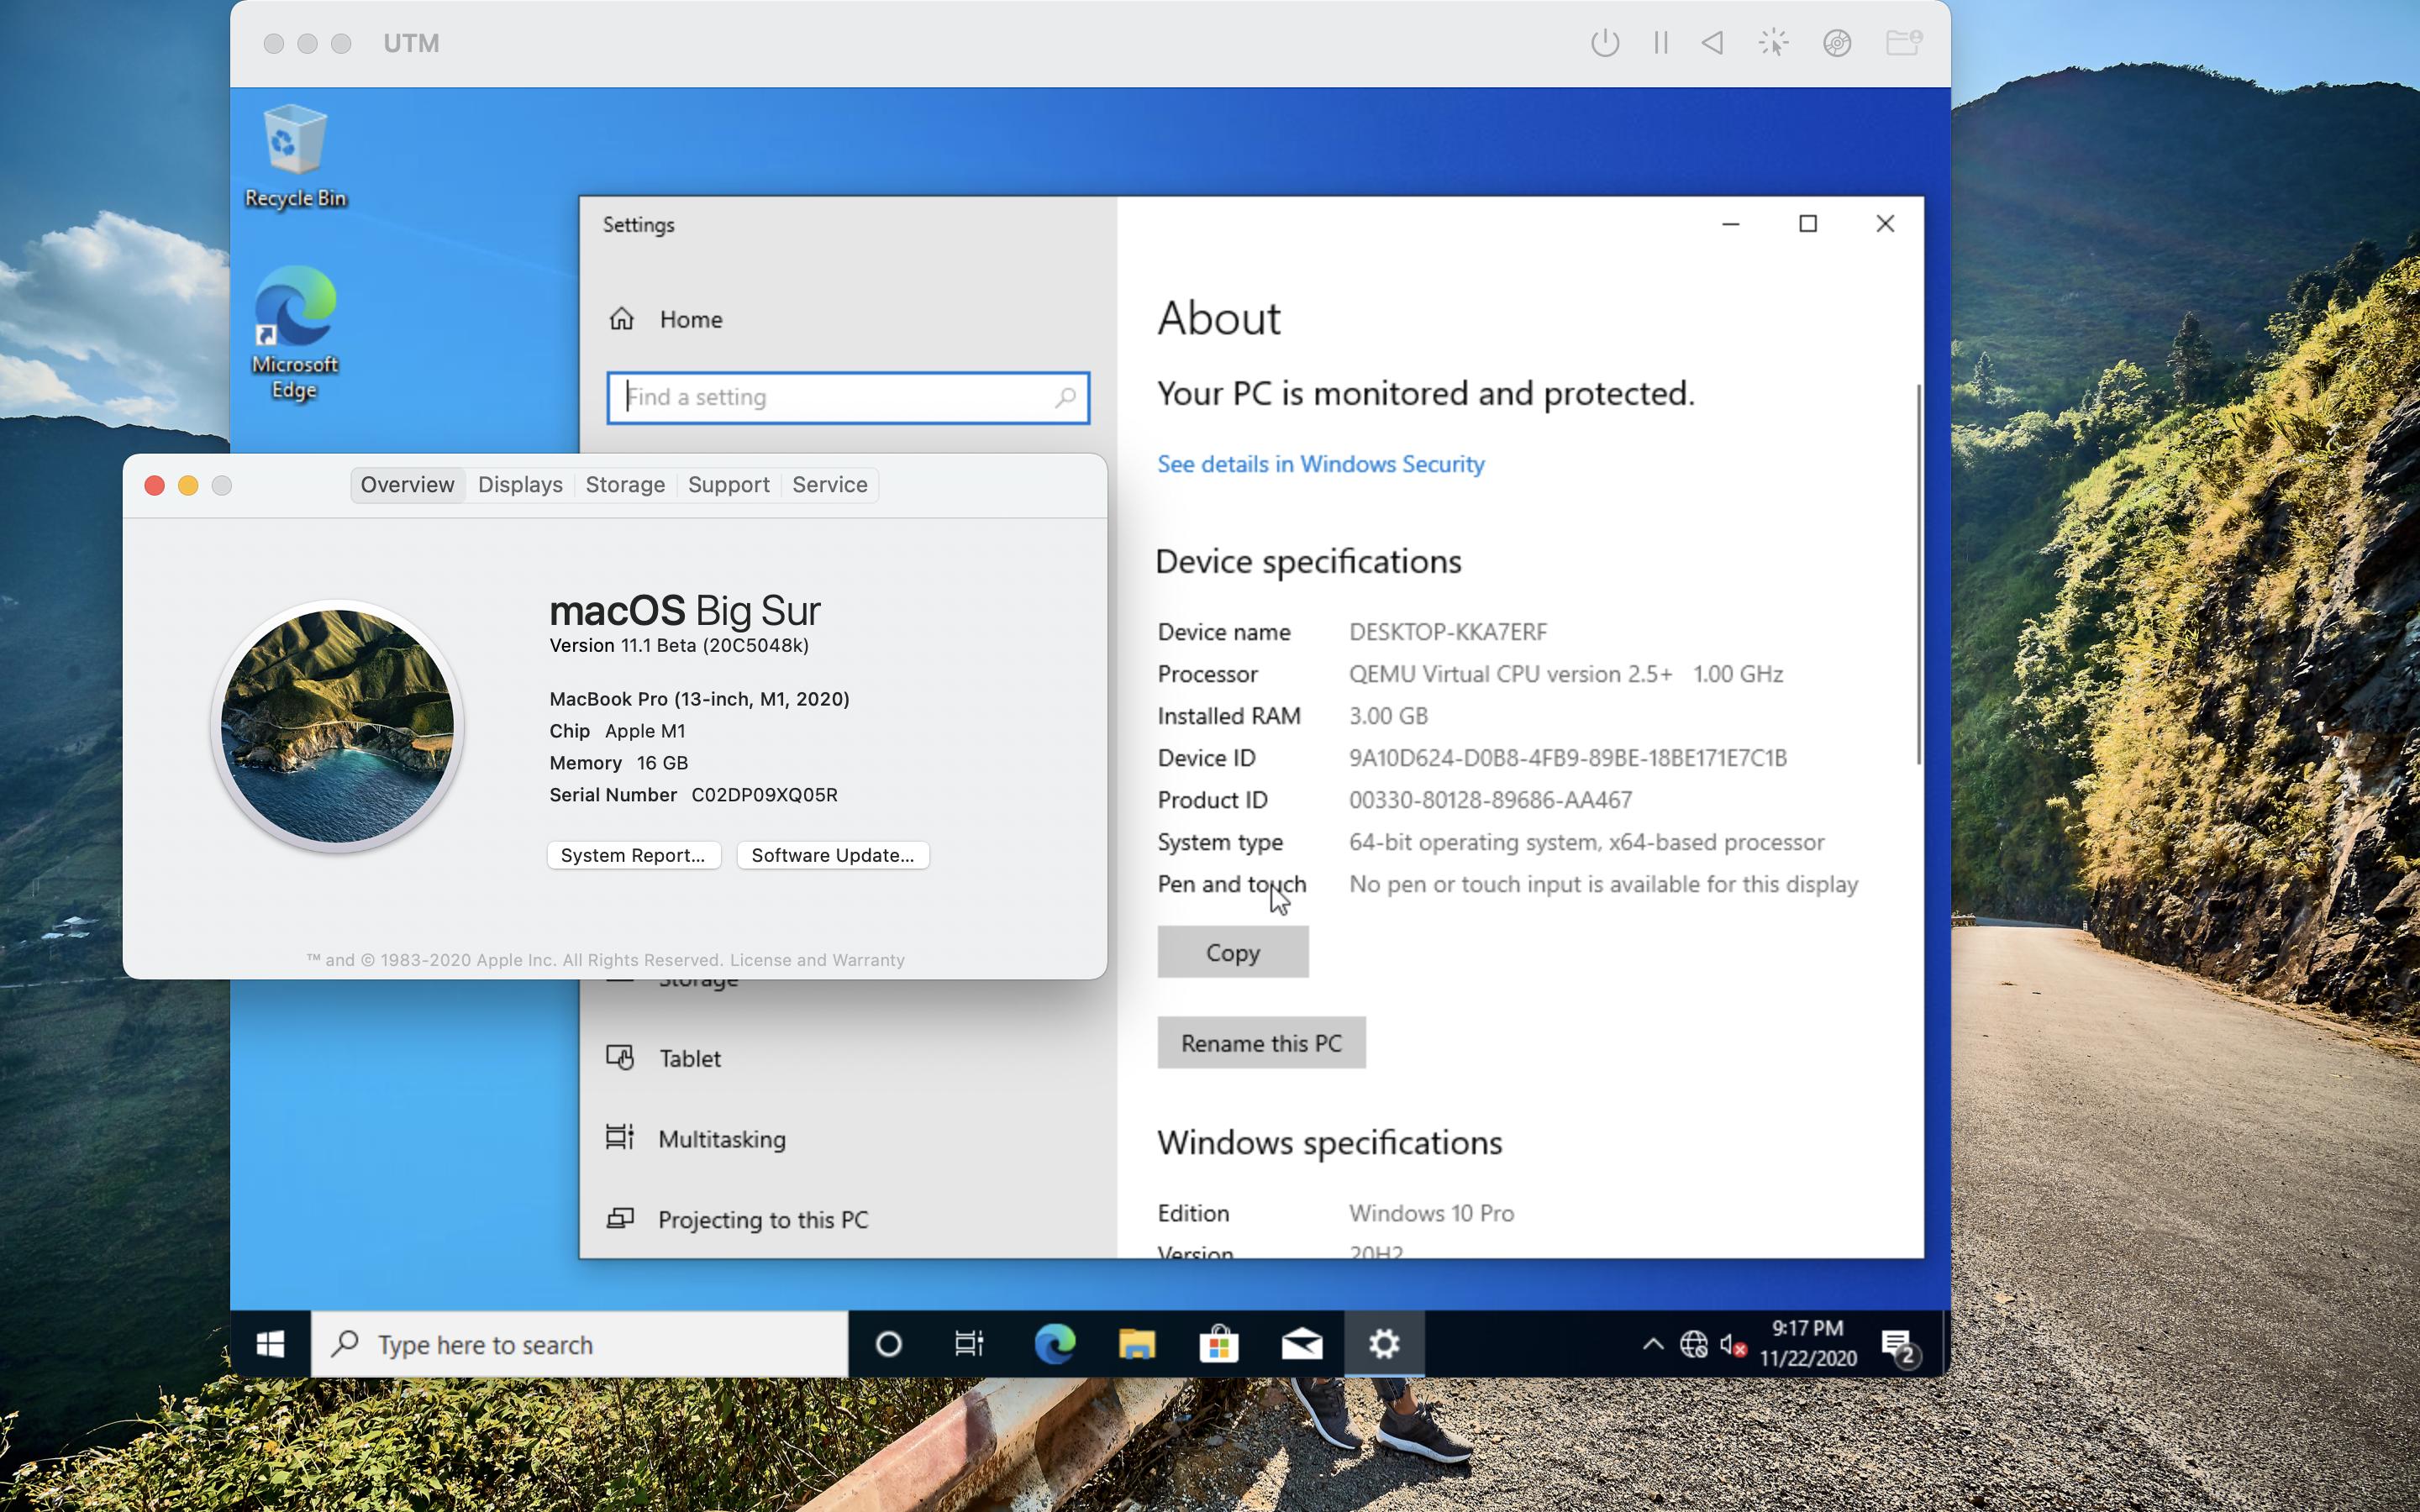Viewport: 2420px width, 1512px height.
Task: Show hidden system tray icons chevron
Action: 1653,1344
